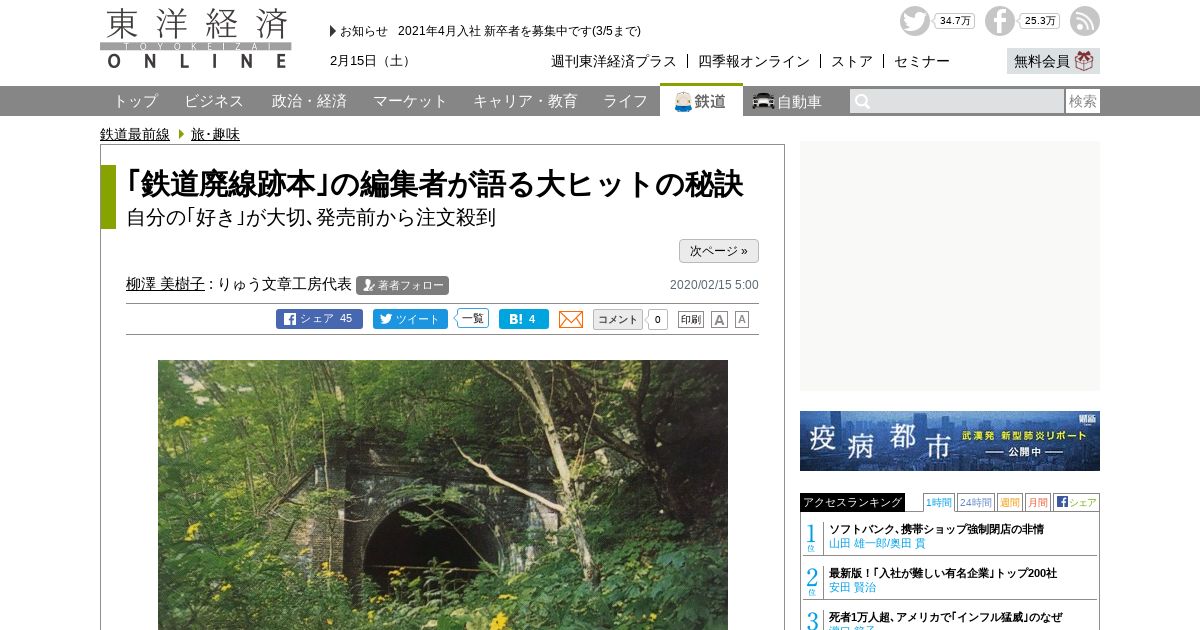Screen dimensions: 1200x630
Task: Open the マーケット nav tab
Action: [410, 101]
